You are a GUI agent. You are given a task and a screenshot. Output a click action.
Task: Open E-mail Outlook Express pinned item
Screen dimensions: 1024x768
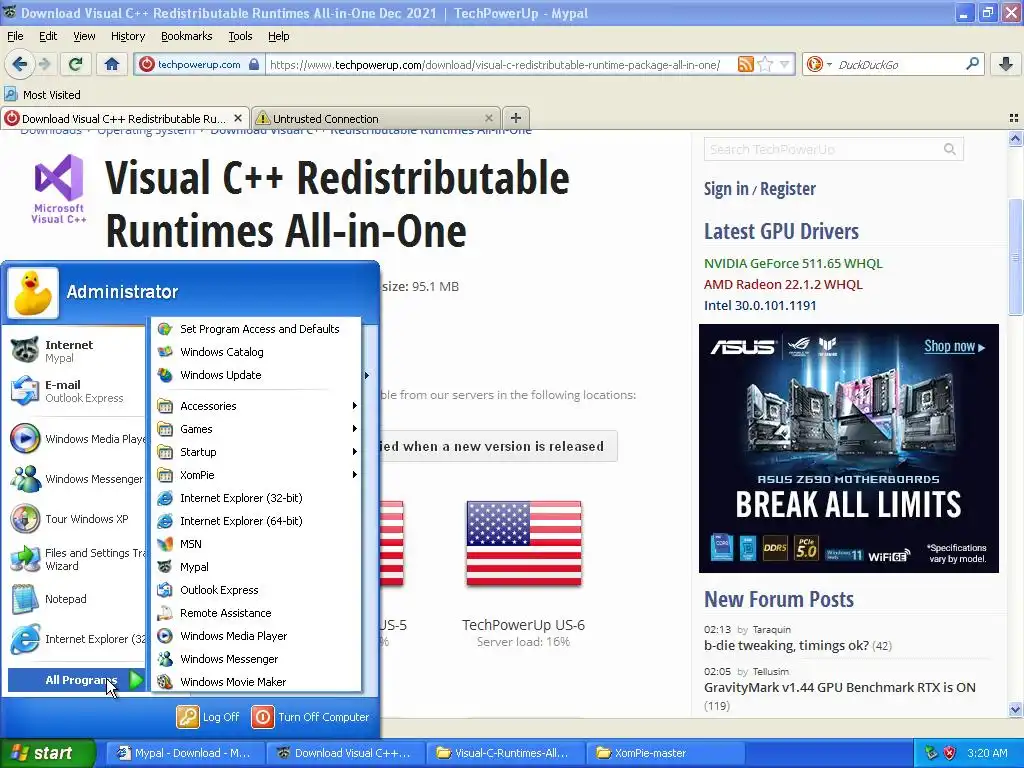[x=74, y=391]
